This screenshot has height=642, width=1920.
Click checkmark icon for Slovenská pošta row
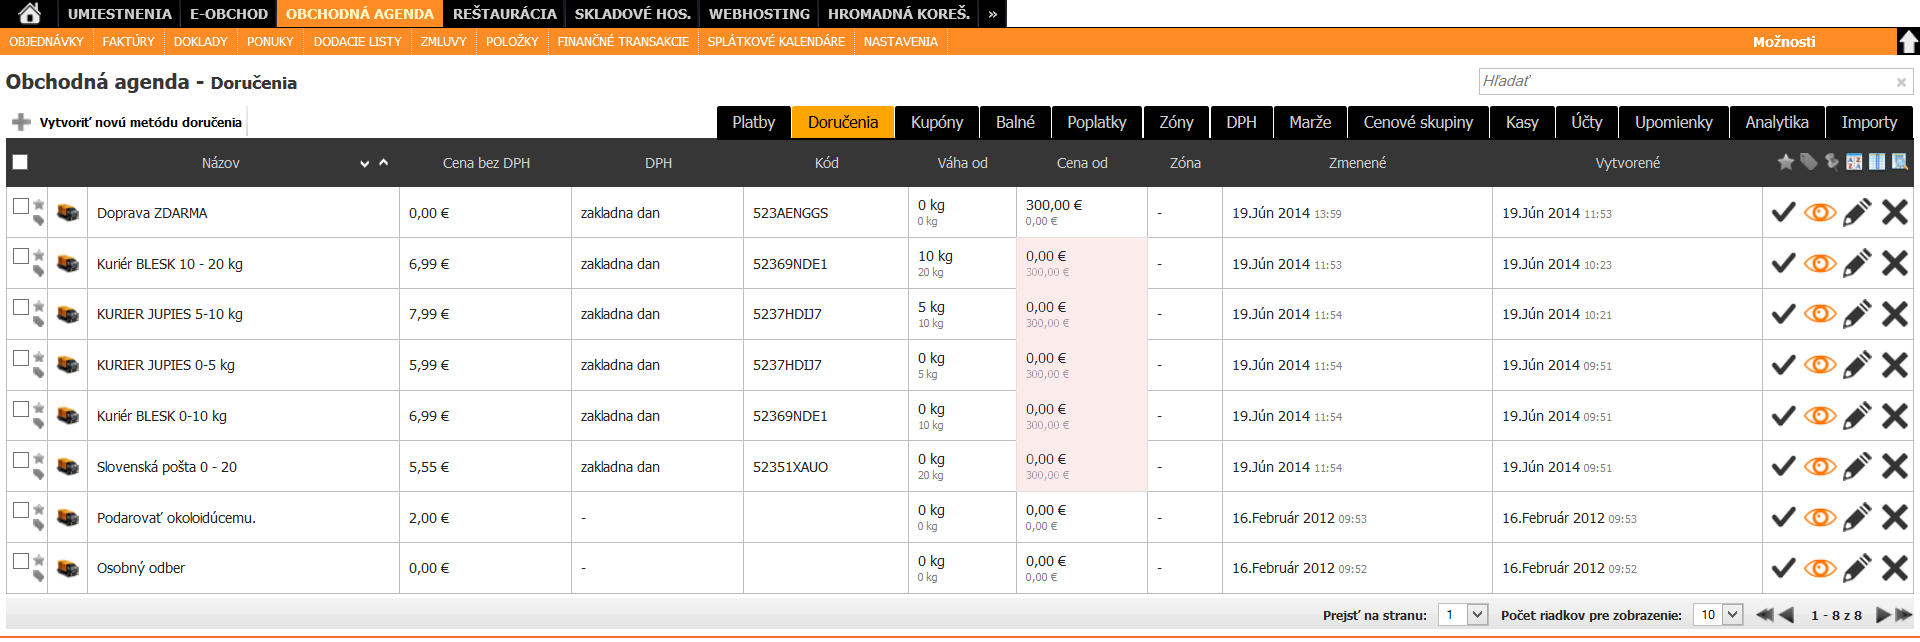(x=1783, y=467)
